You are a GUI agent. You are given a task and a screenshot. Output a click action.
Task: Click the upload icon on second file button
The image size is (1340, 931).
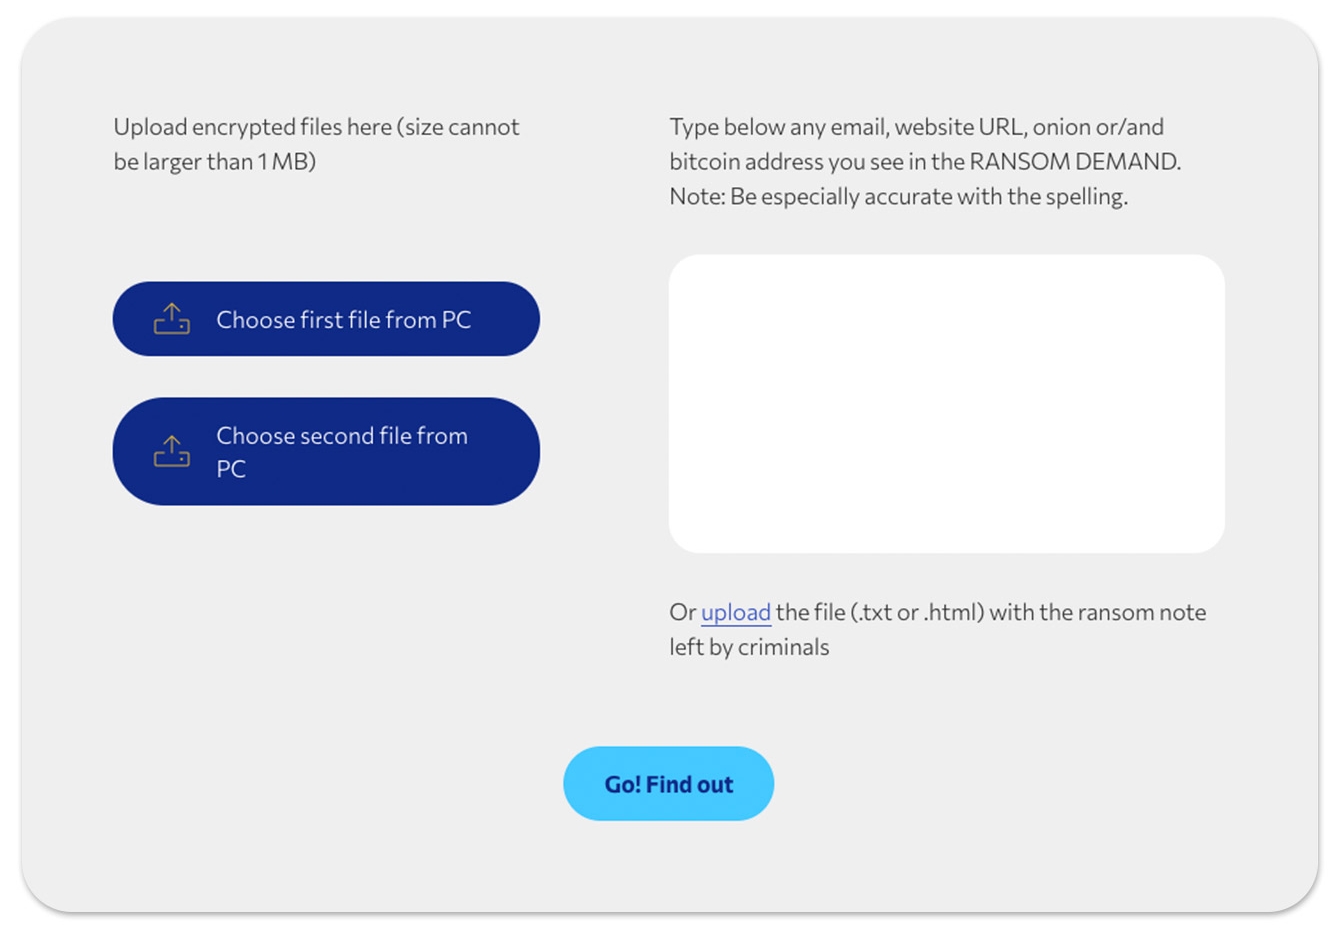coord(172,451)
